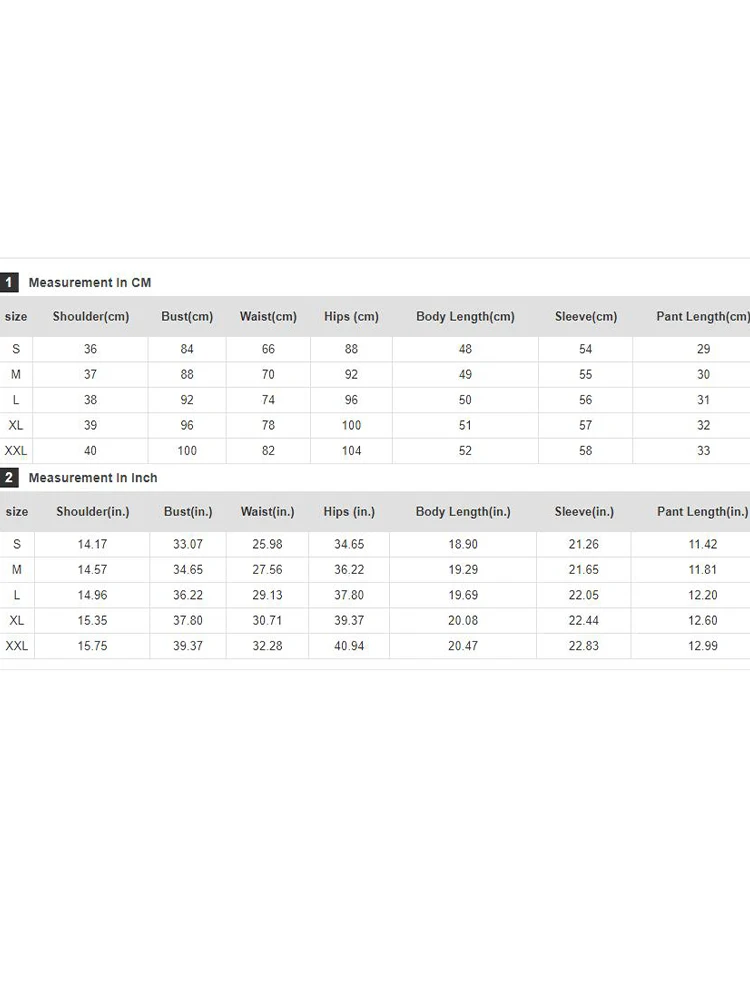Viewport: 750px width, 1000px height.
Task: Select the S row label in Inch table
Action: click(16, 544)
